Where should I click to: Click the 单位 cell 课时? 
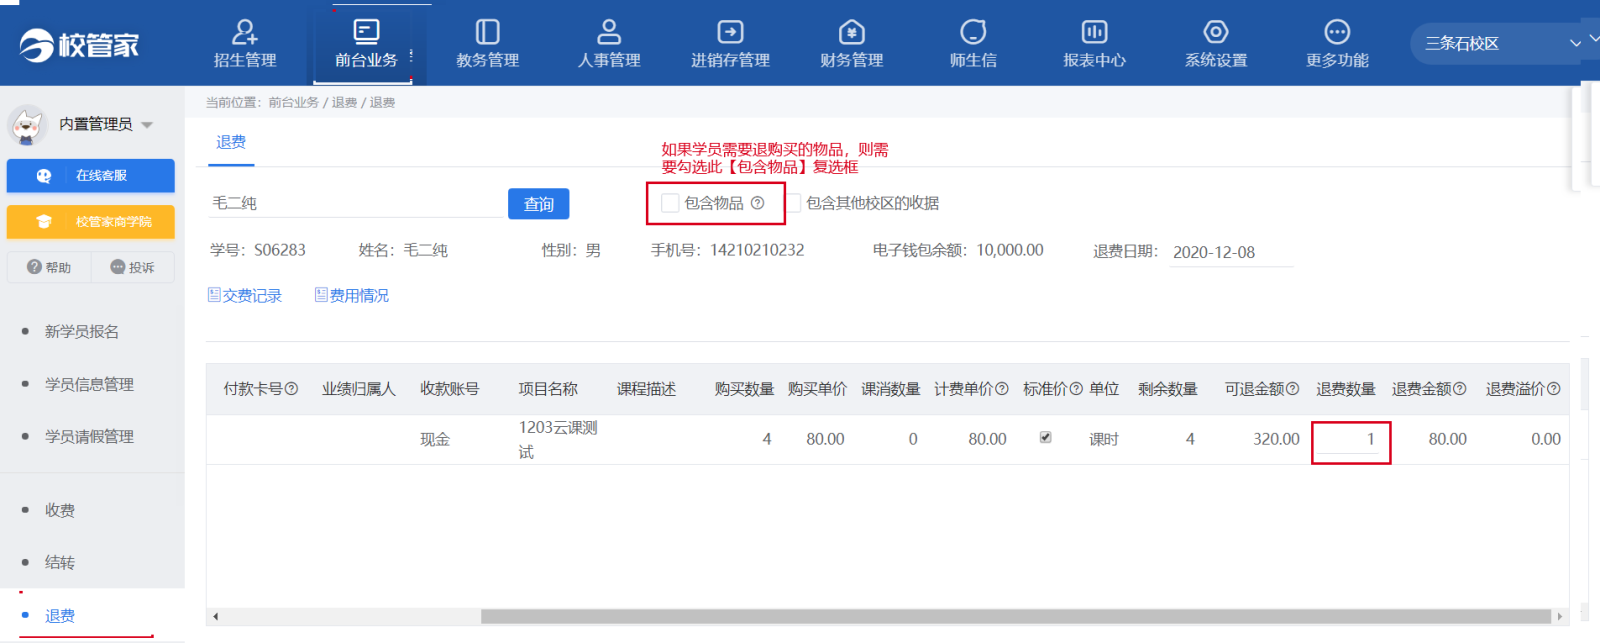[1104, 439]
